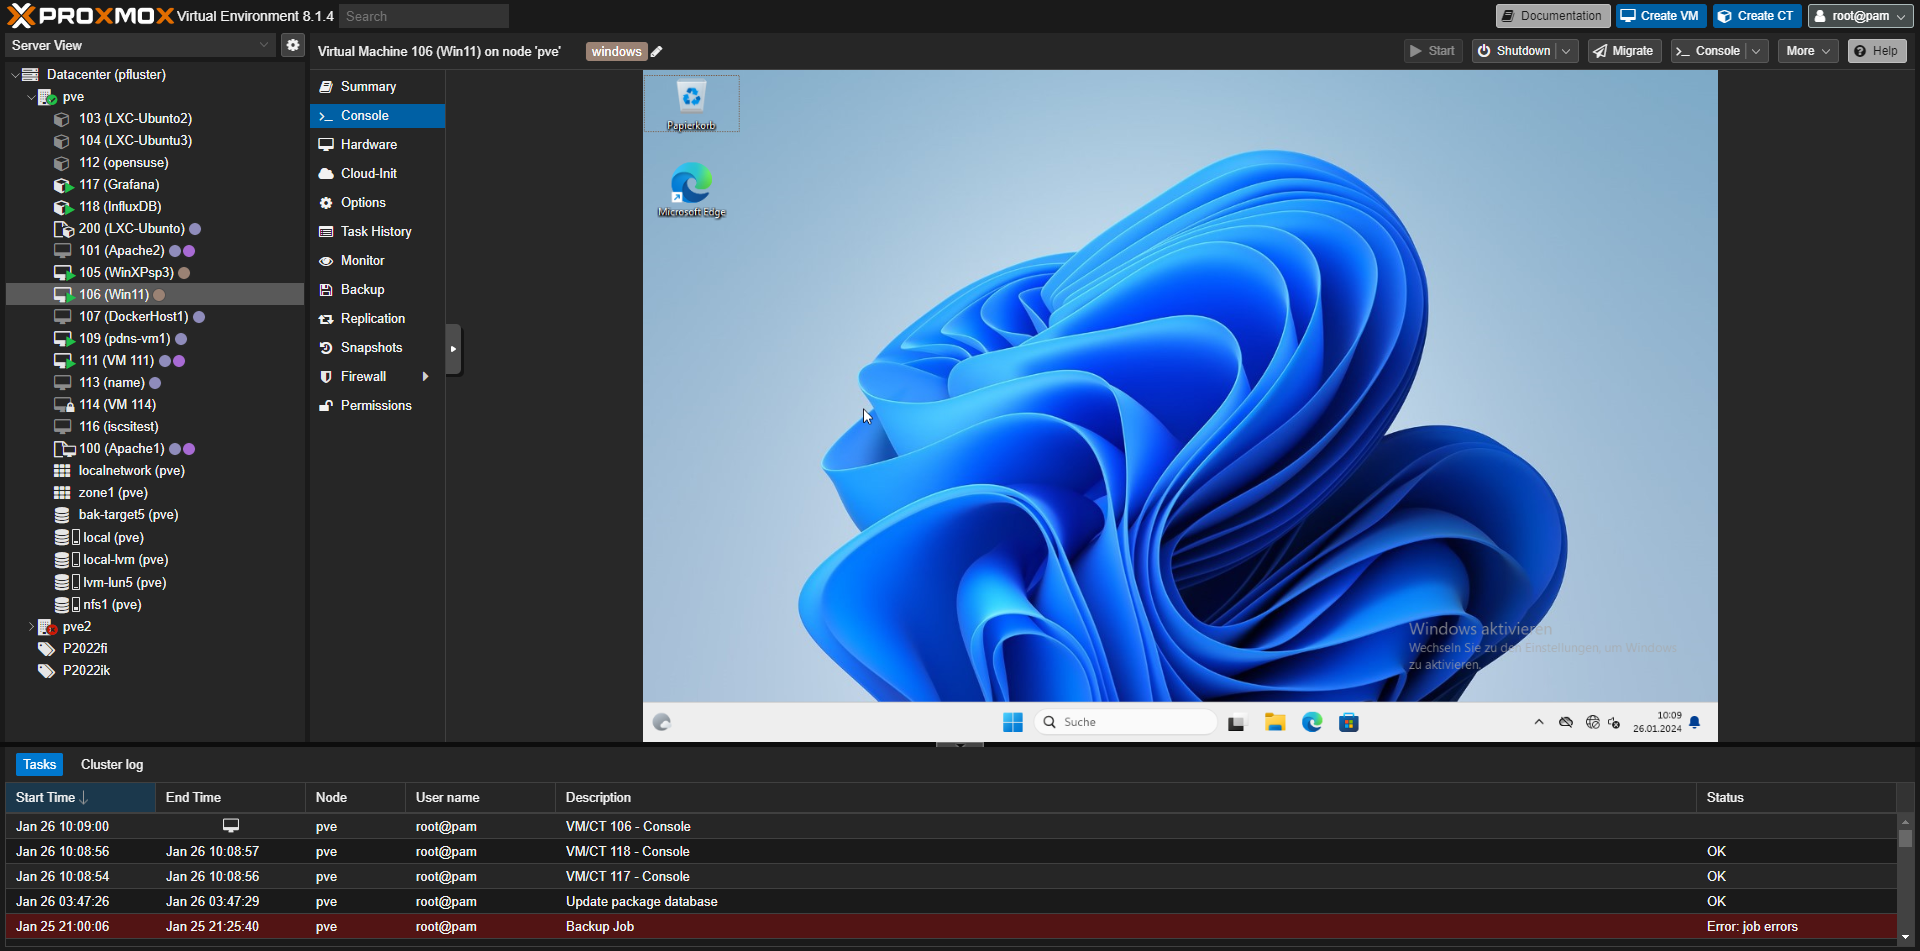The width and height of the screenshot is (1920, 951).
Task: Select the localnetwork (pve) SDN zone
Action: (131, 470)
